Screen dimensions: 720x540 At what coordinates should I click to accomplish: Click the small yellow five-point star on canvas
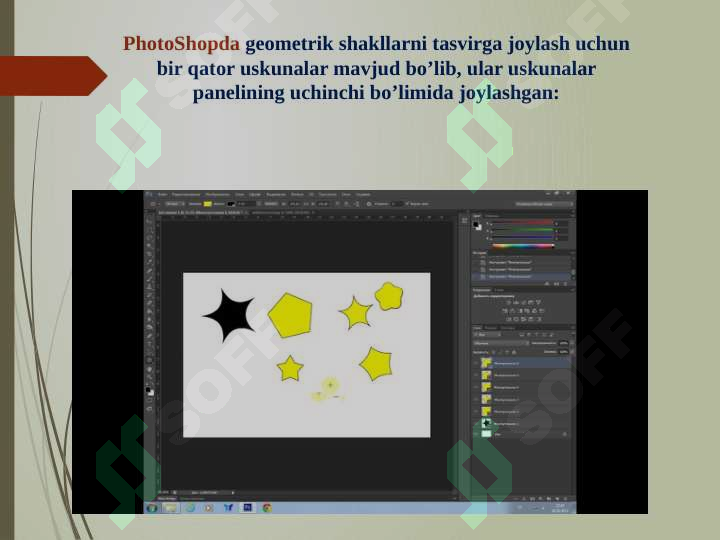tap(290, 369)
